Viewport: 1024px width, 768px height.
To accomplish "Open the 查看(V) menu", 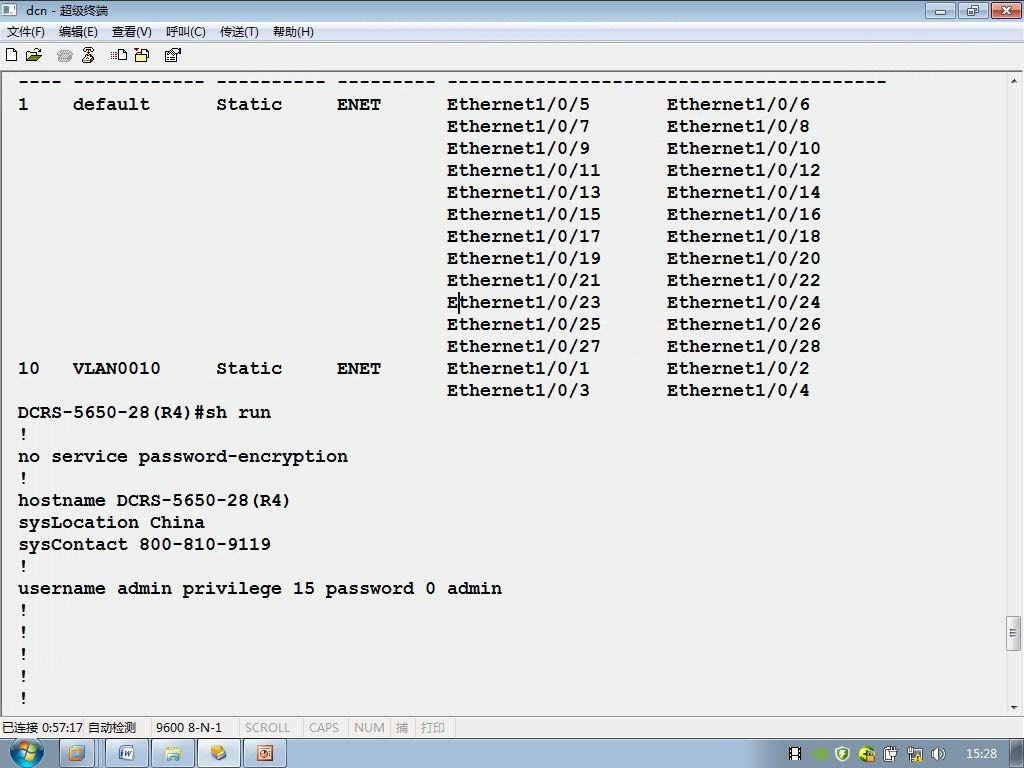I will pyautogui.click(x=131, y=32).
